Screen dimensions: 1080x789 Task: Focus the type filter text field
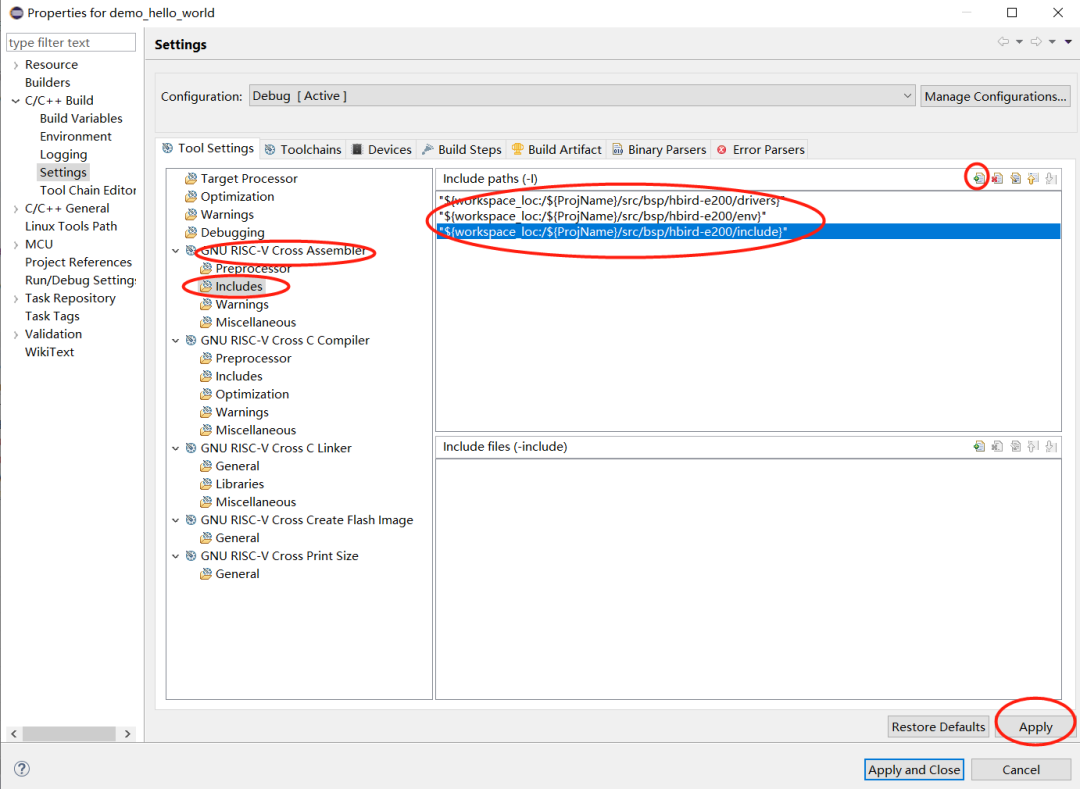(x=71, y=43)
